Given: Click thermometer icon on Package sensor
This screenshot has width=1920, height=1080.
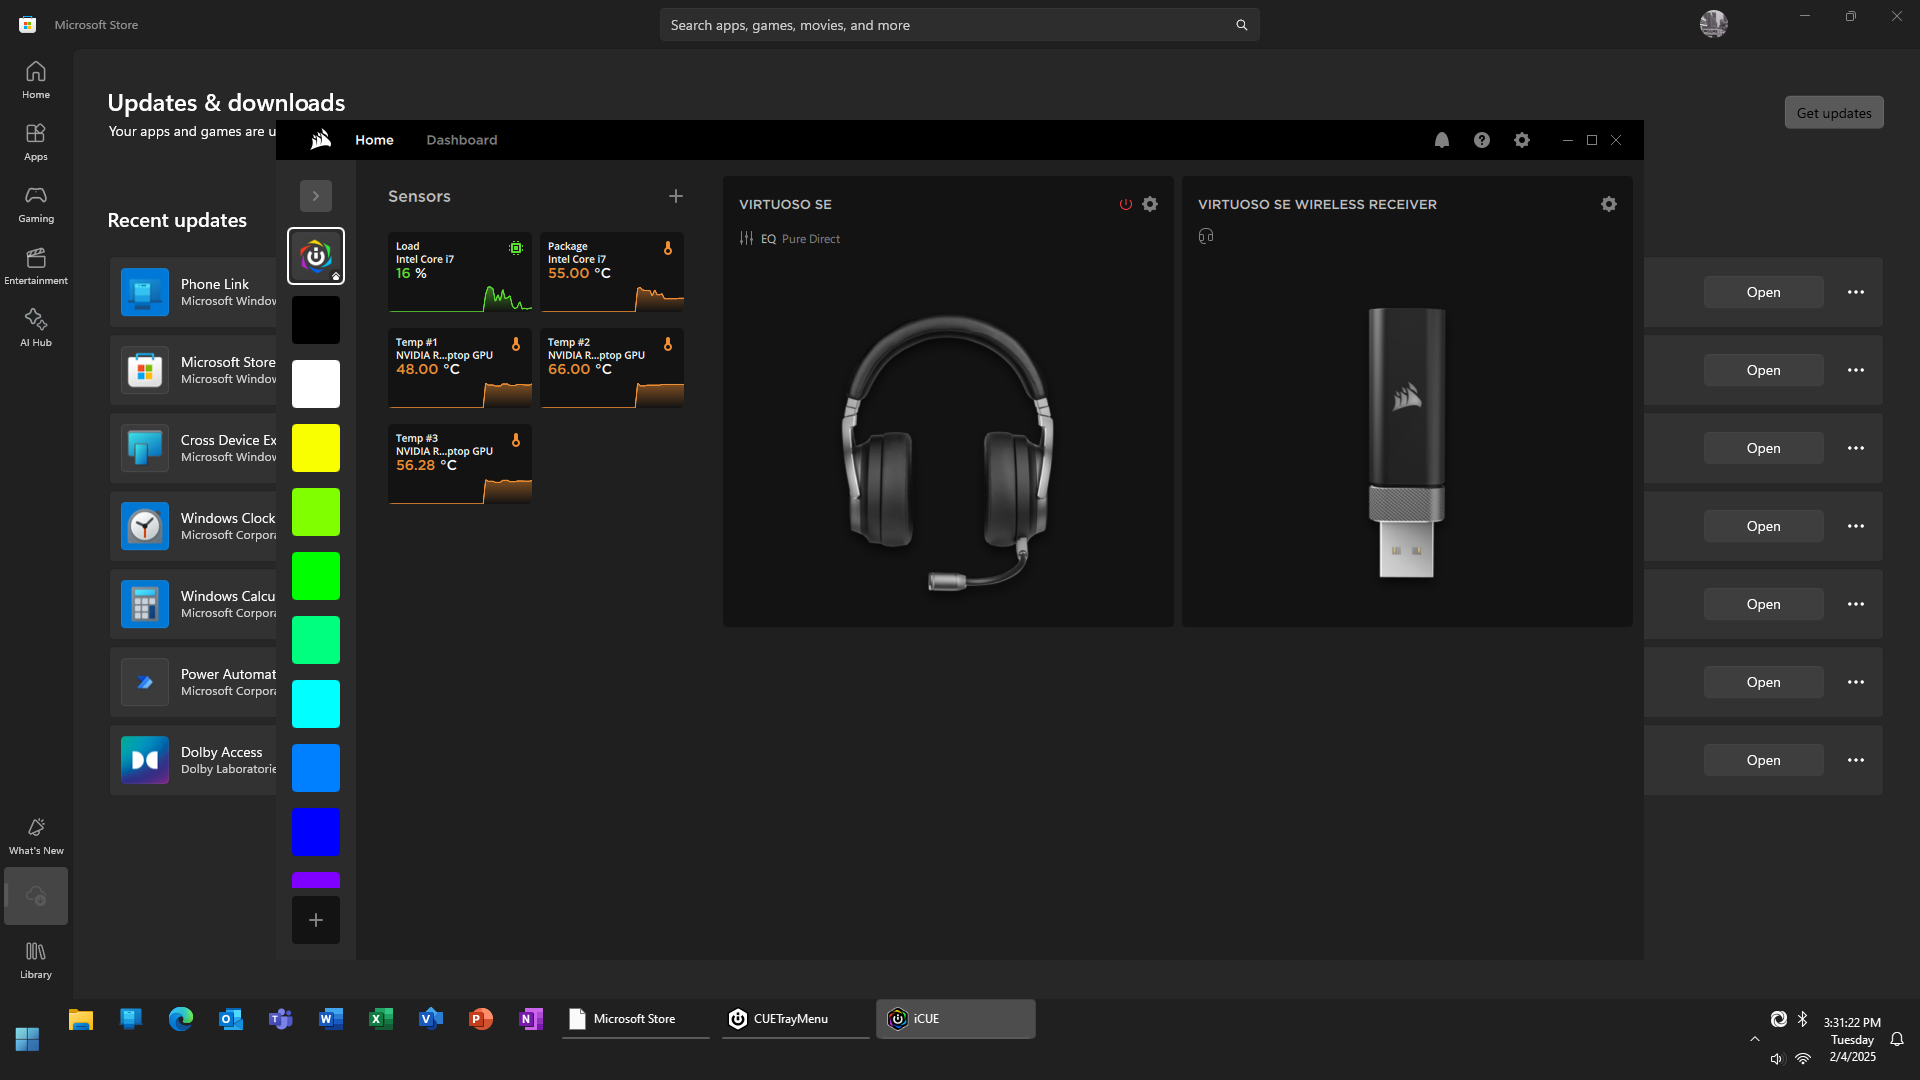Looking at the screenshot, I should [668, 248].
